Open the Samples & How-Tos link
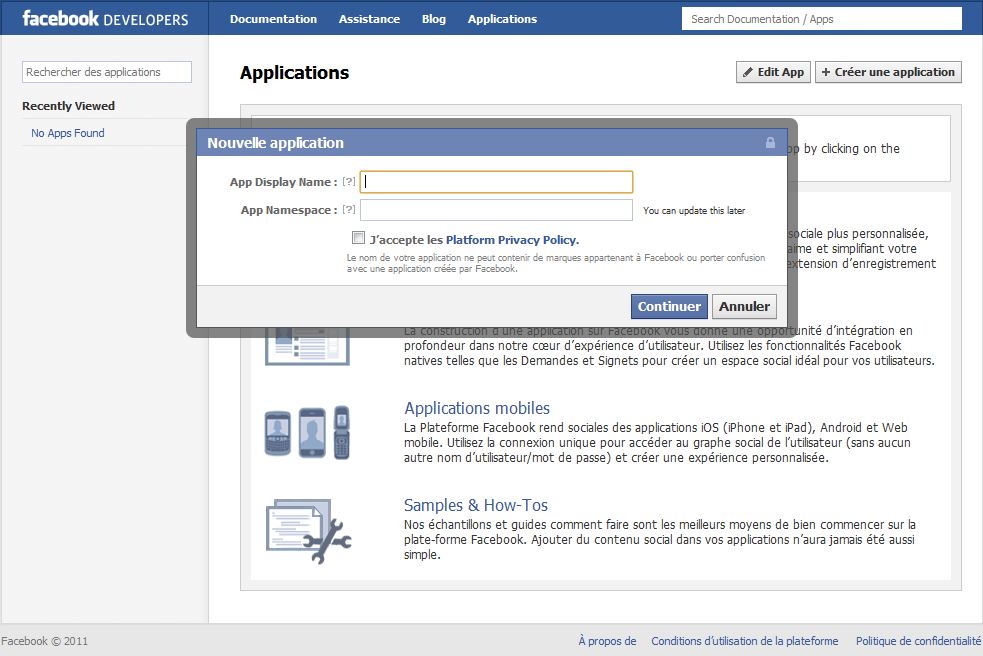Image resolution: width=983 pixels, height=656 pixels. [476, 505]
